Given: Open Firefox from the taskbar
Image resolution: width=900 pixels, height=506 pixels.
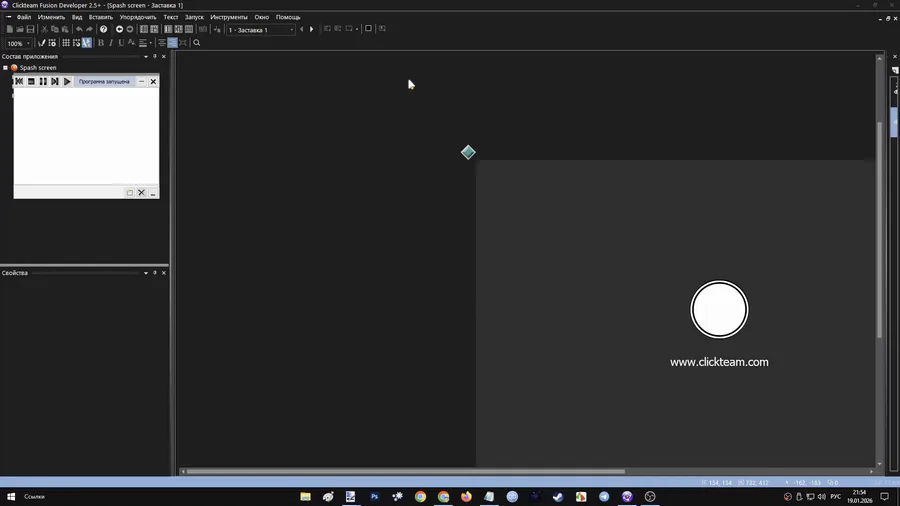Looking at the screenshot, I should point(466,497).
